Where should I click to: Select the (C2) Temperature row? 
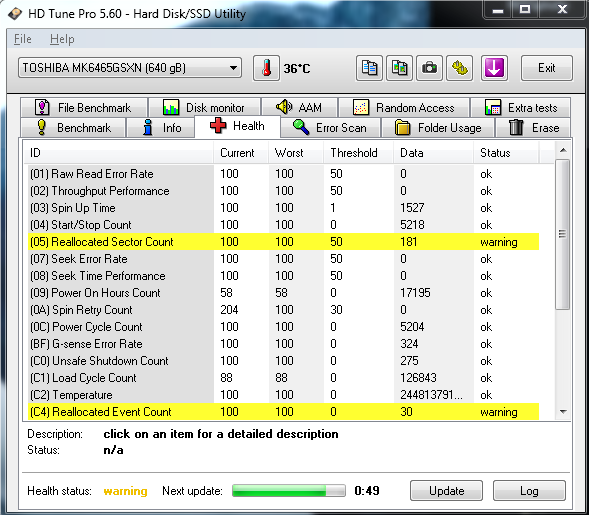tap(284, 395)
